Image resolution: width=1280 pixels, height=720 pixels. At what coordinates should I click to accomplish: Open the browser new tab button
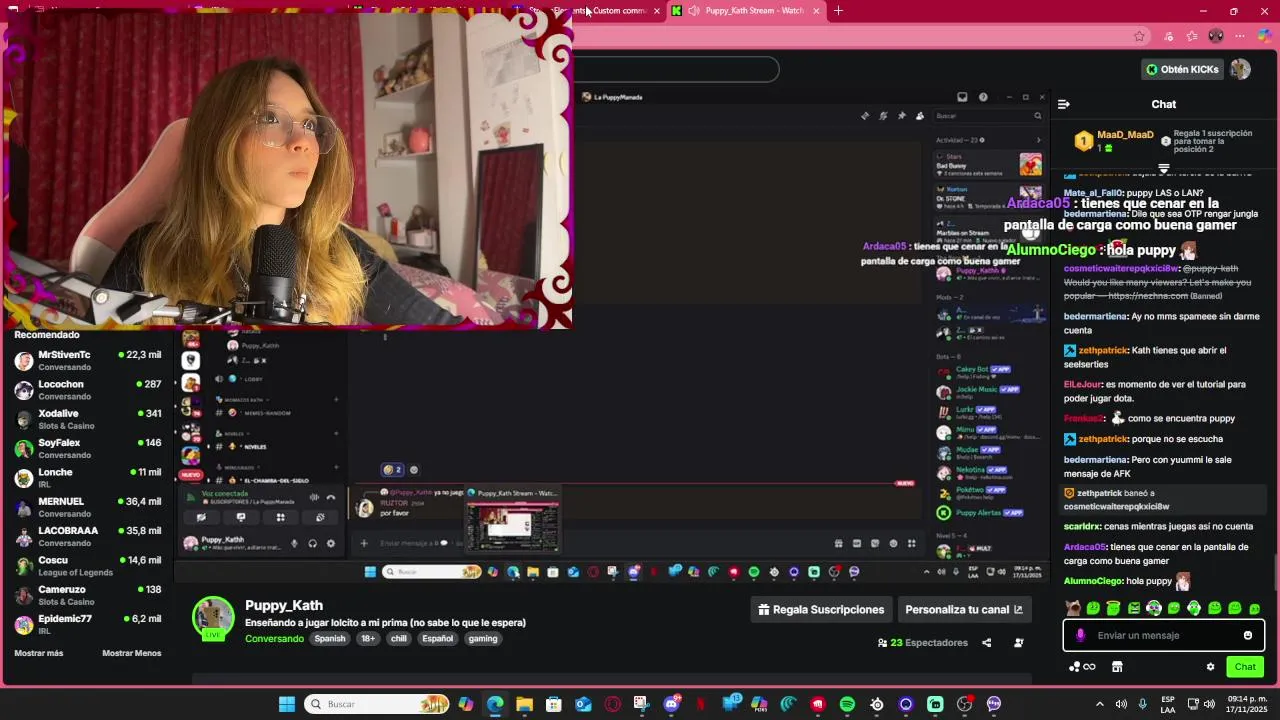[x=838, y=11]
